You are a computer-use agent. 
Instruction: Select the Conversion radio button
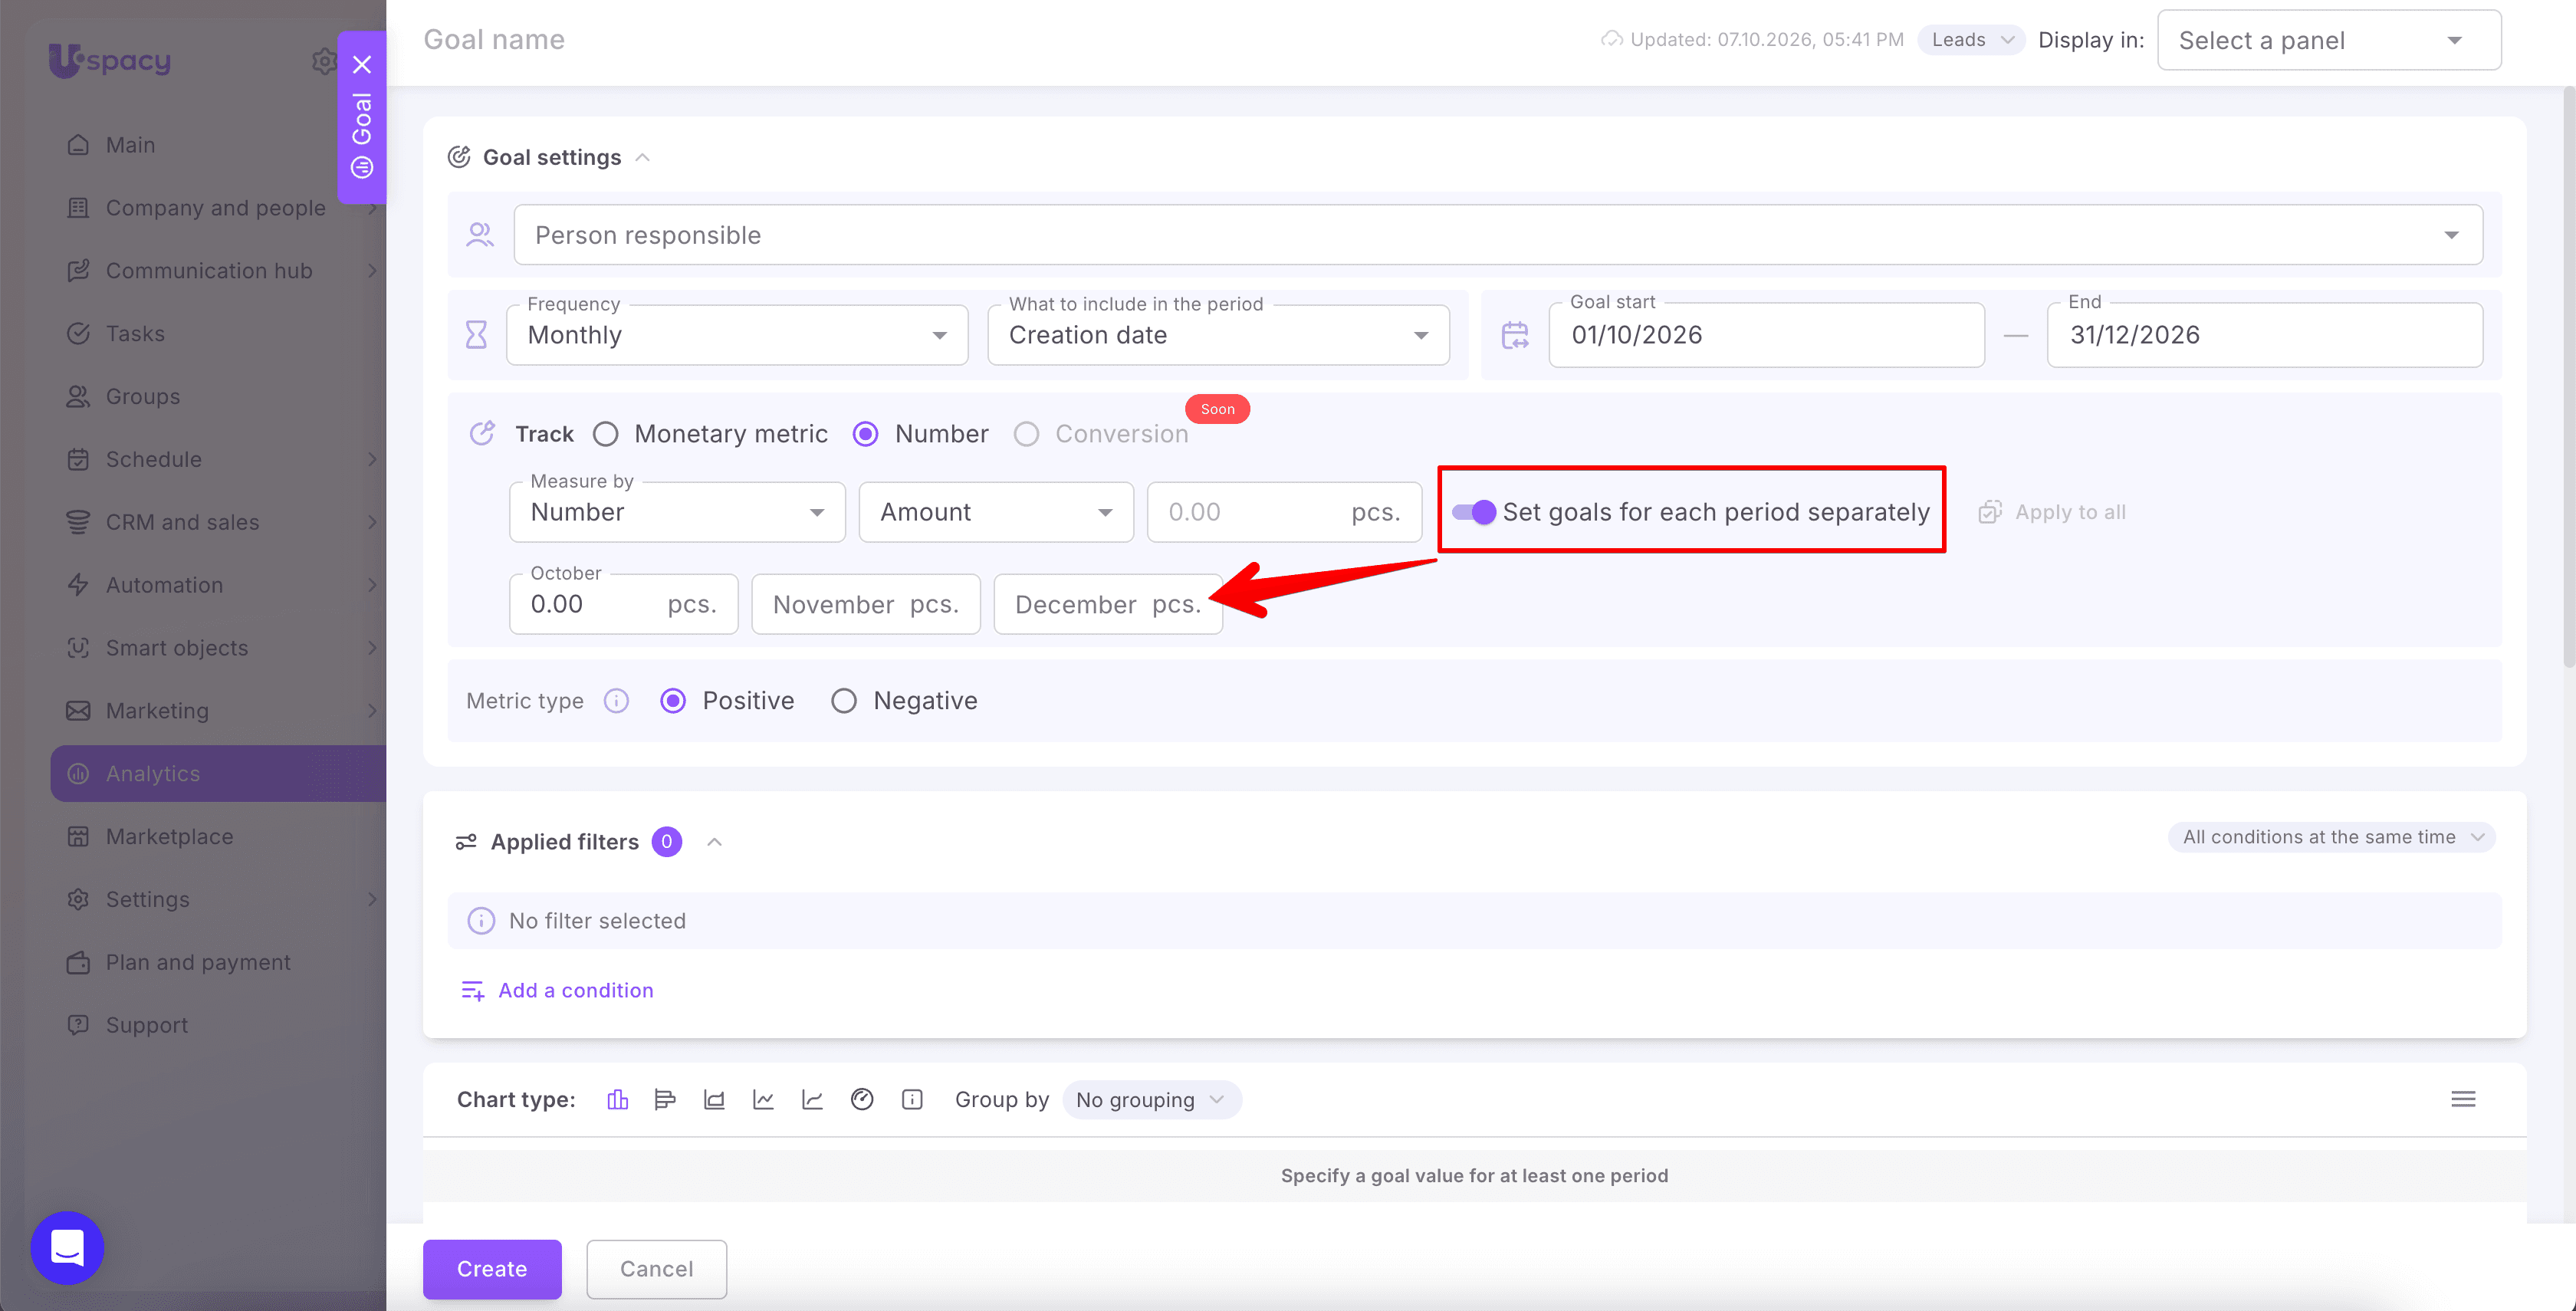tap(1026, 434)
